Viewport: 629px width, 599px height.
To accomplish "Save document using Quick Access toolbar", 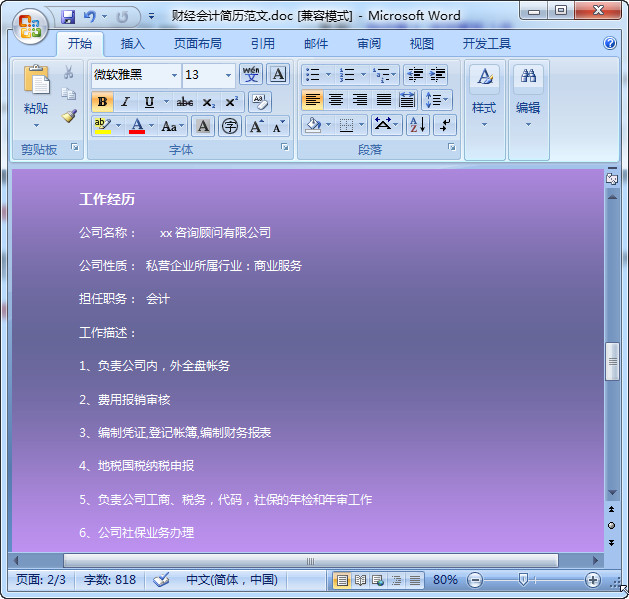I will coord(68,17).
